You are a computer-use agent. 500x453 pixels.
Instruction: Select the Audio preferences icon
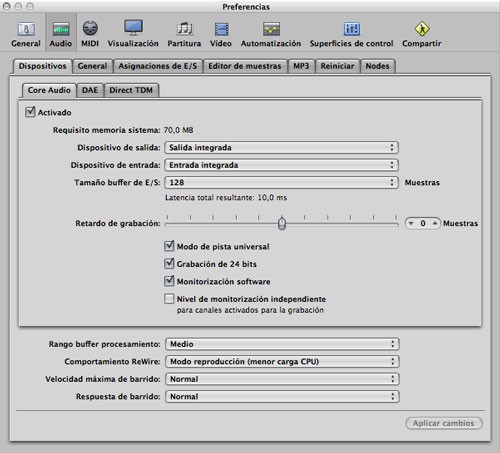[61, 30]
